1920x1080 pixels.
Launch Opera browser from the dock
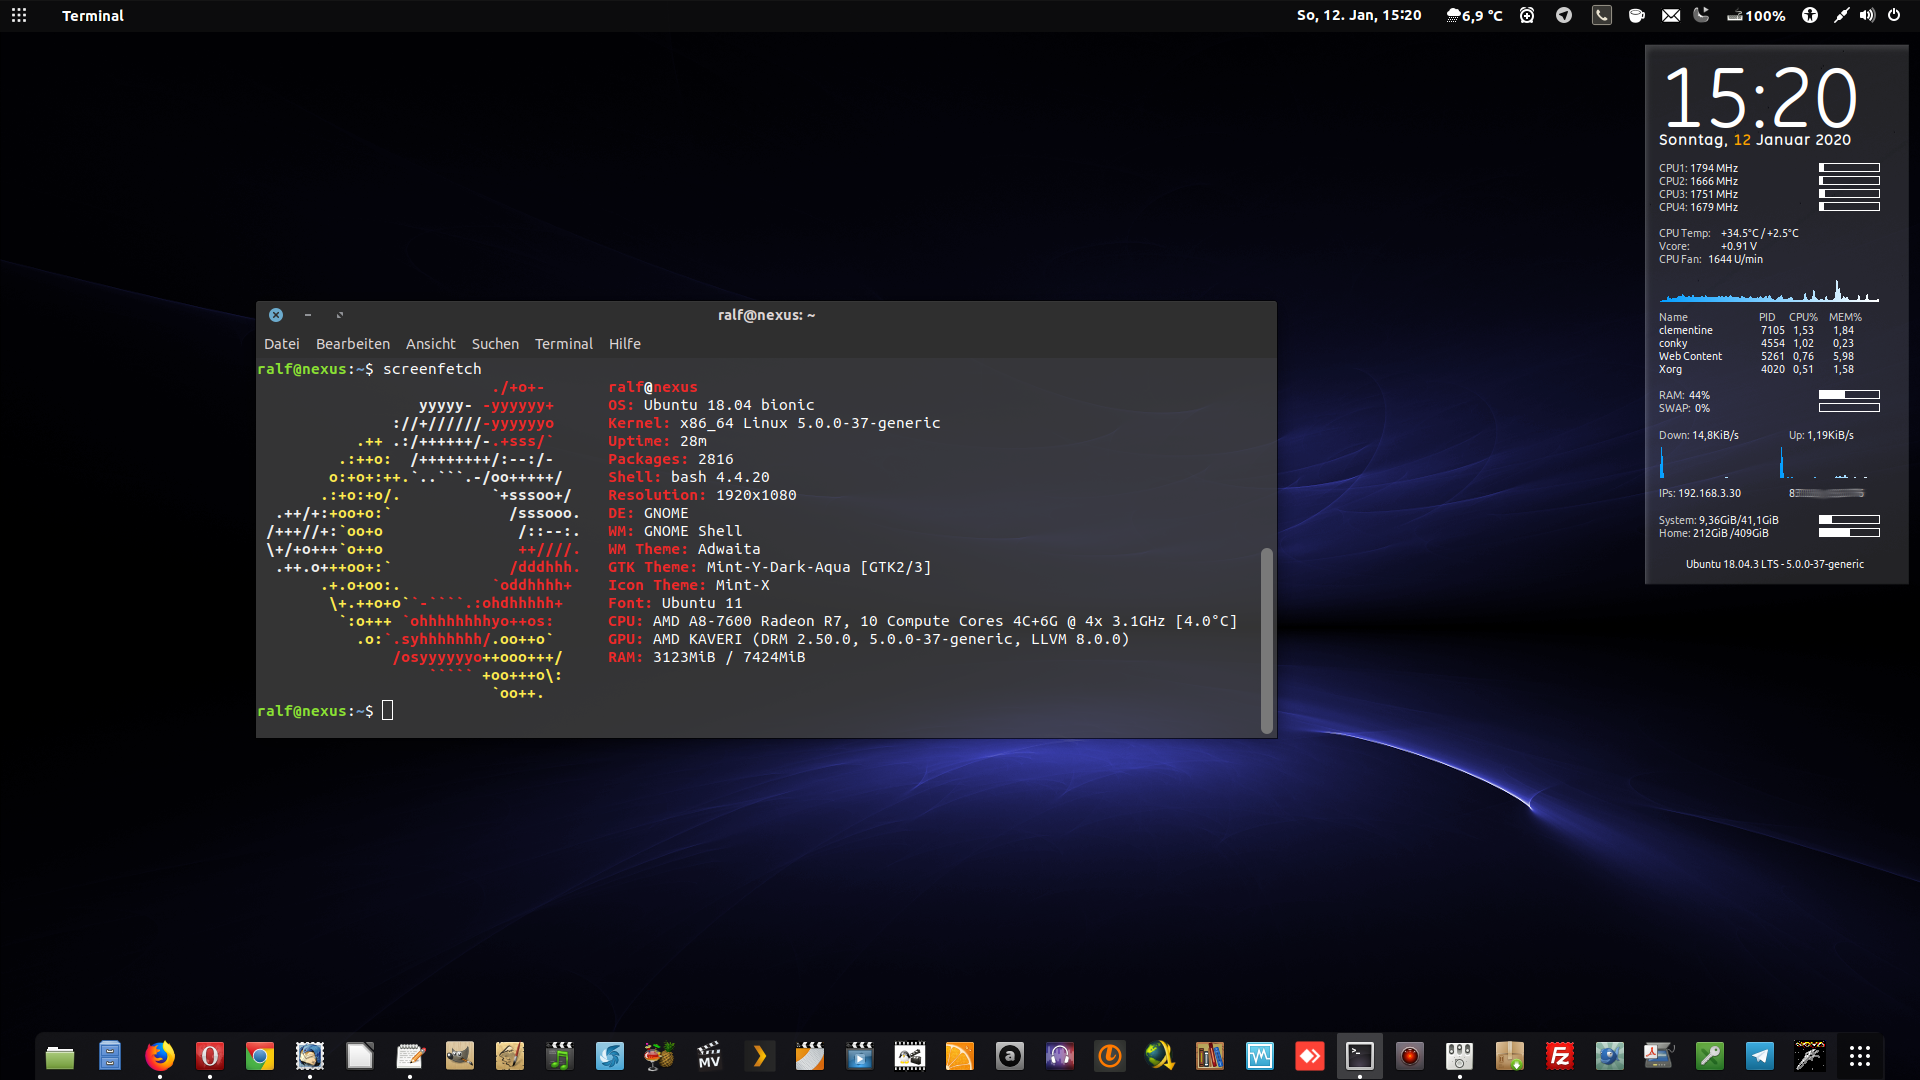pyautogui.click(x=210, y=1056)
